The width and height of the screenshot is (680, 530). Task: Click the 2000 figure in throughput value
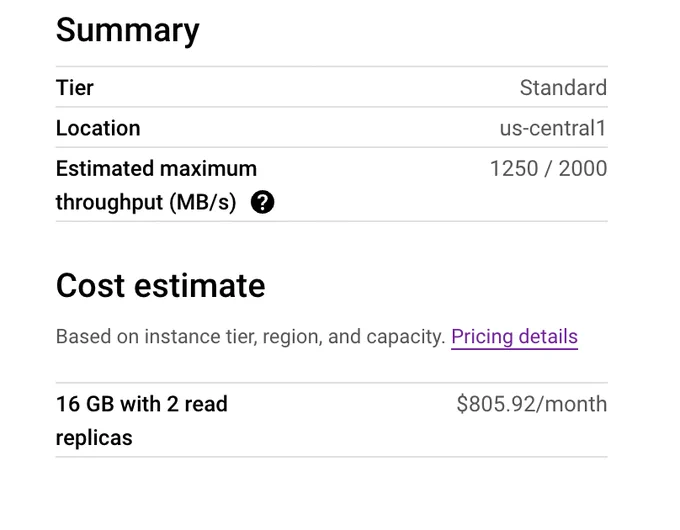(583, 168)
